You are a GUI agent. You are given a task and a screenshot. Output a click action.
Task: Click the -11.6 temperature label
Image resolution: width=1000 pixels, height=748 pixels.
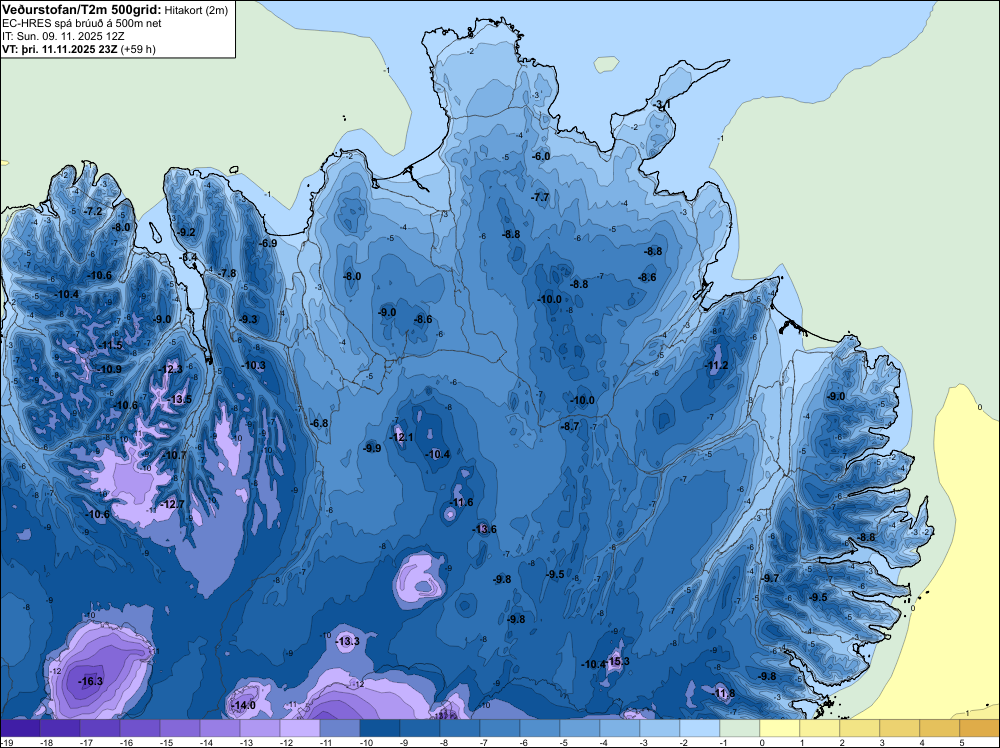point(461,502)
